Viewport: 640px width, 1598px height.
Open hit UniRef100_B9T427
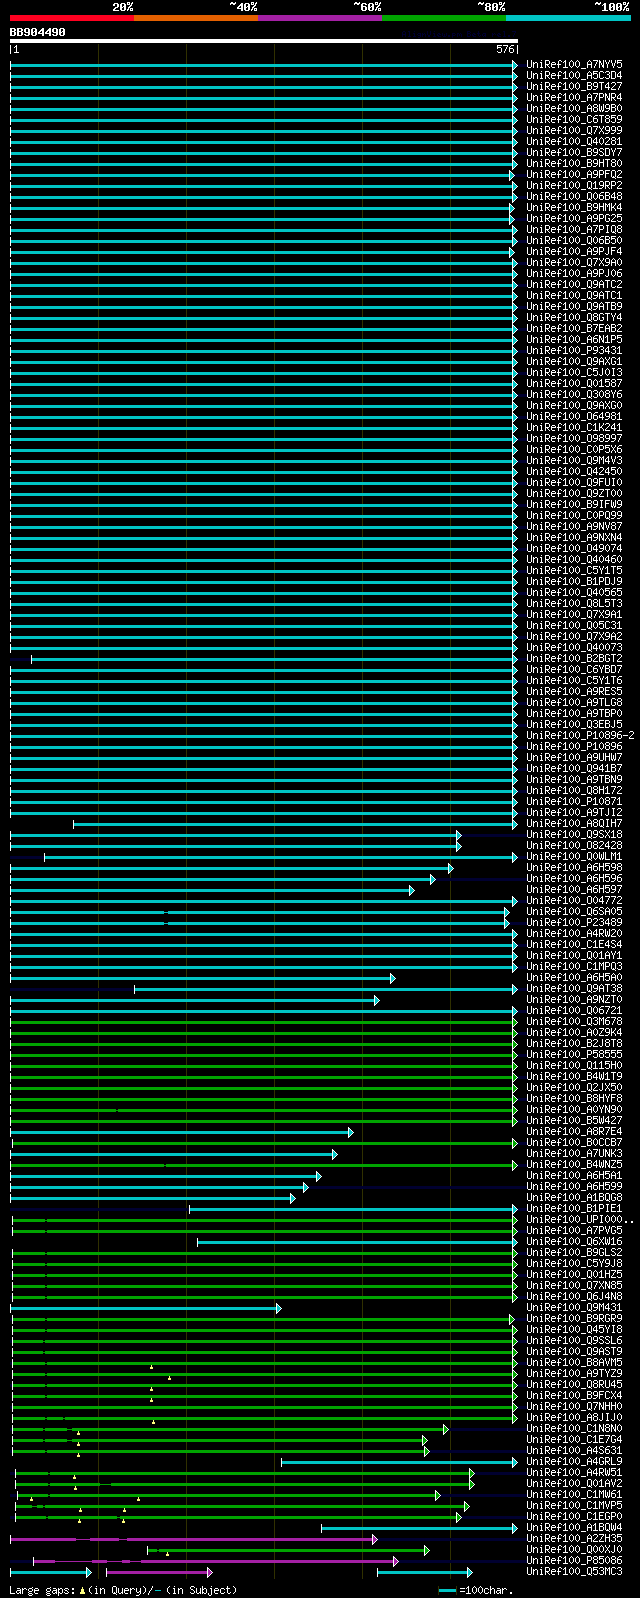pyautogui.click(x=574, y=86)
